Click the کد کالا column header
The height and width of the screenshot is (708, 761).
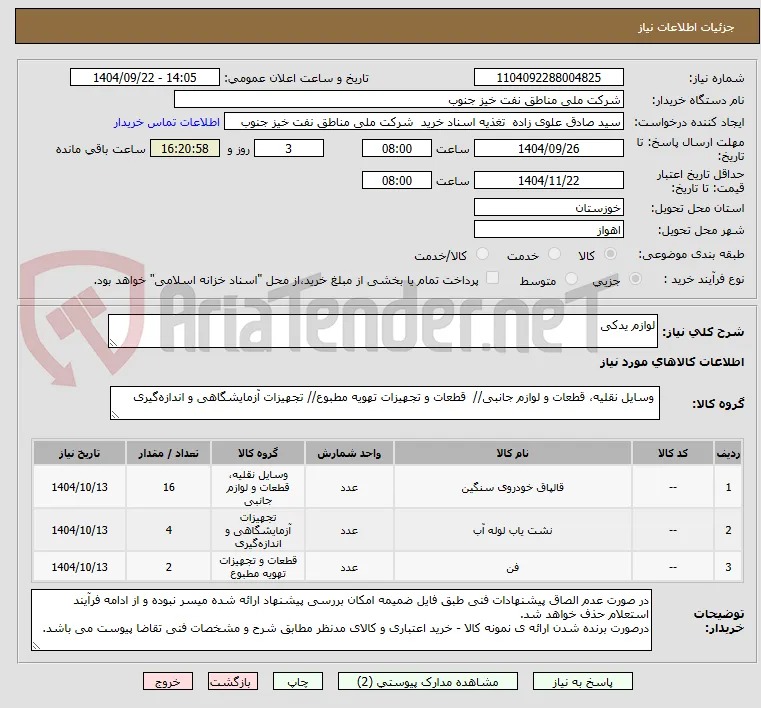pos(673,453)
